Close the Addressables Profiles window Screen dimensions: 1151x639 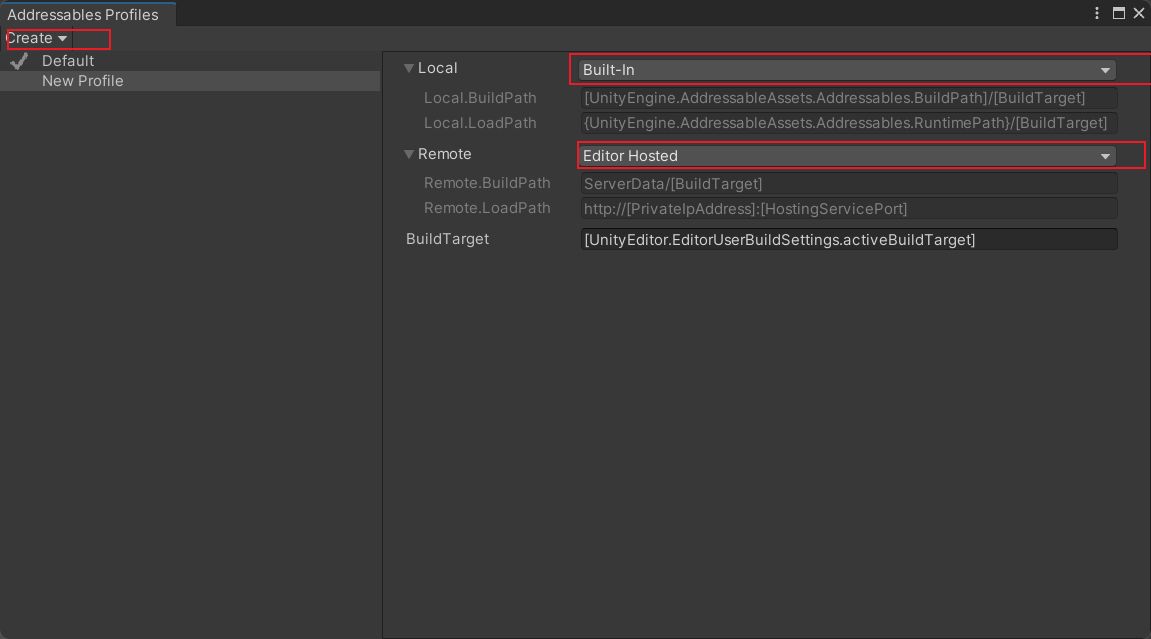click(x=1139, y=13)
